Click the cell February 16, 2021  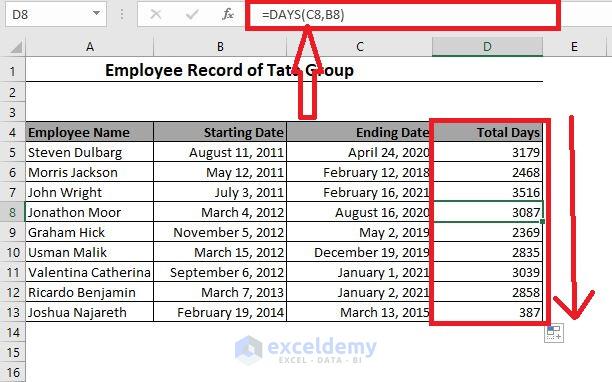[359, 192]
